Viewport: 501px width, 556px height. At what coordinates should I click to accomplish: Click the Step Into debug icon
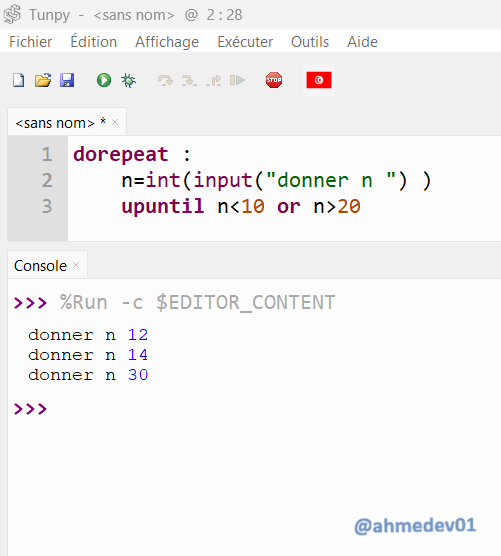pos(189,80)
